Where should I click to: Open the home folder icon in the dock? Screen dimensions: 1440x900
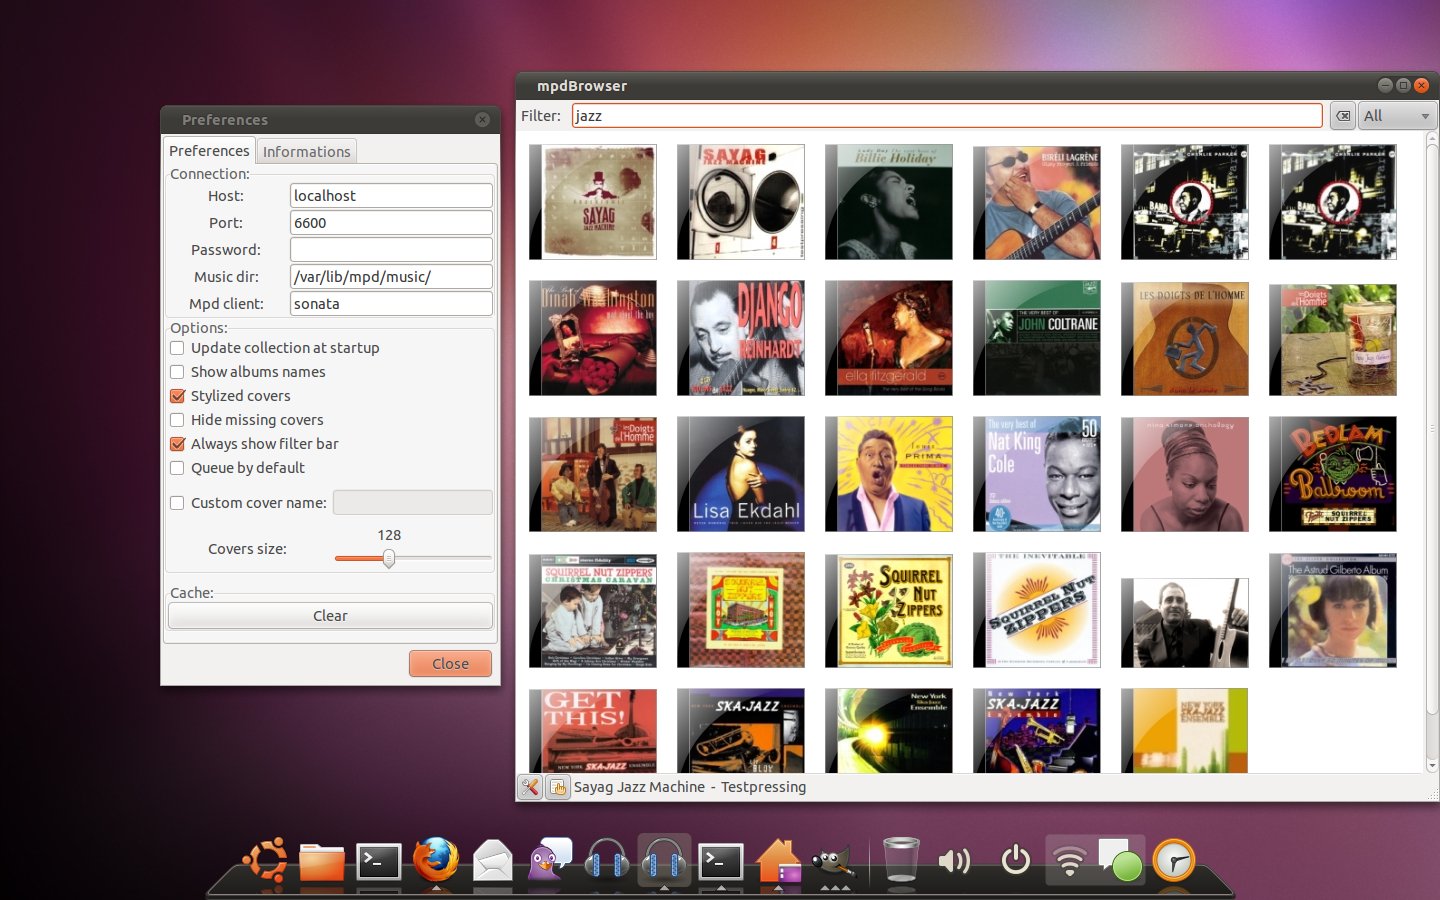pos(778,861)
